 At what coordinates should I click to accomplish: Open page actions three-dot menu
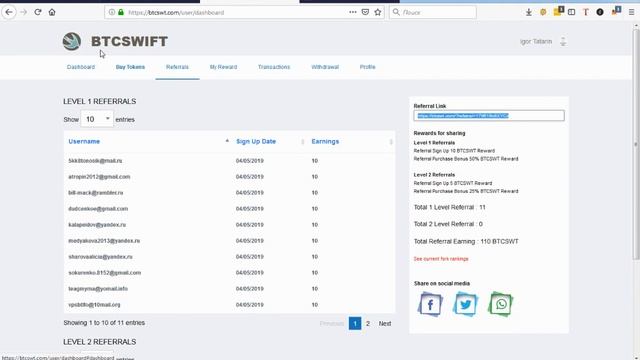tap(353, 12)
